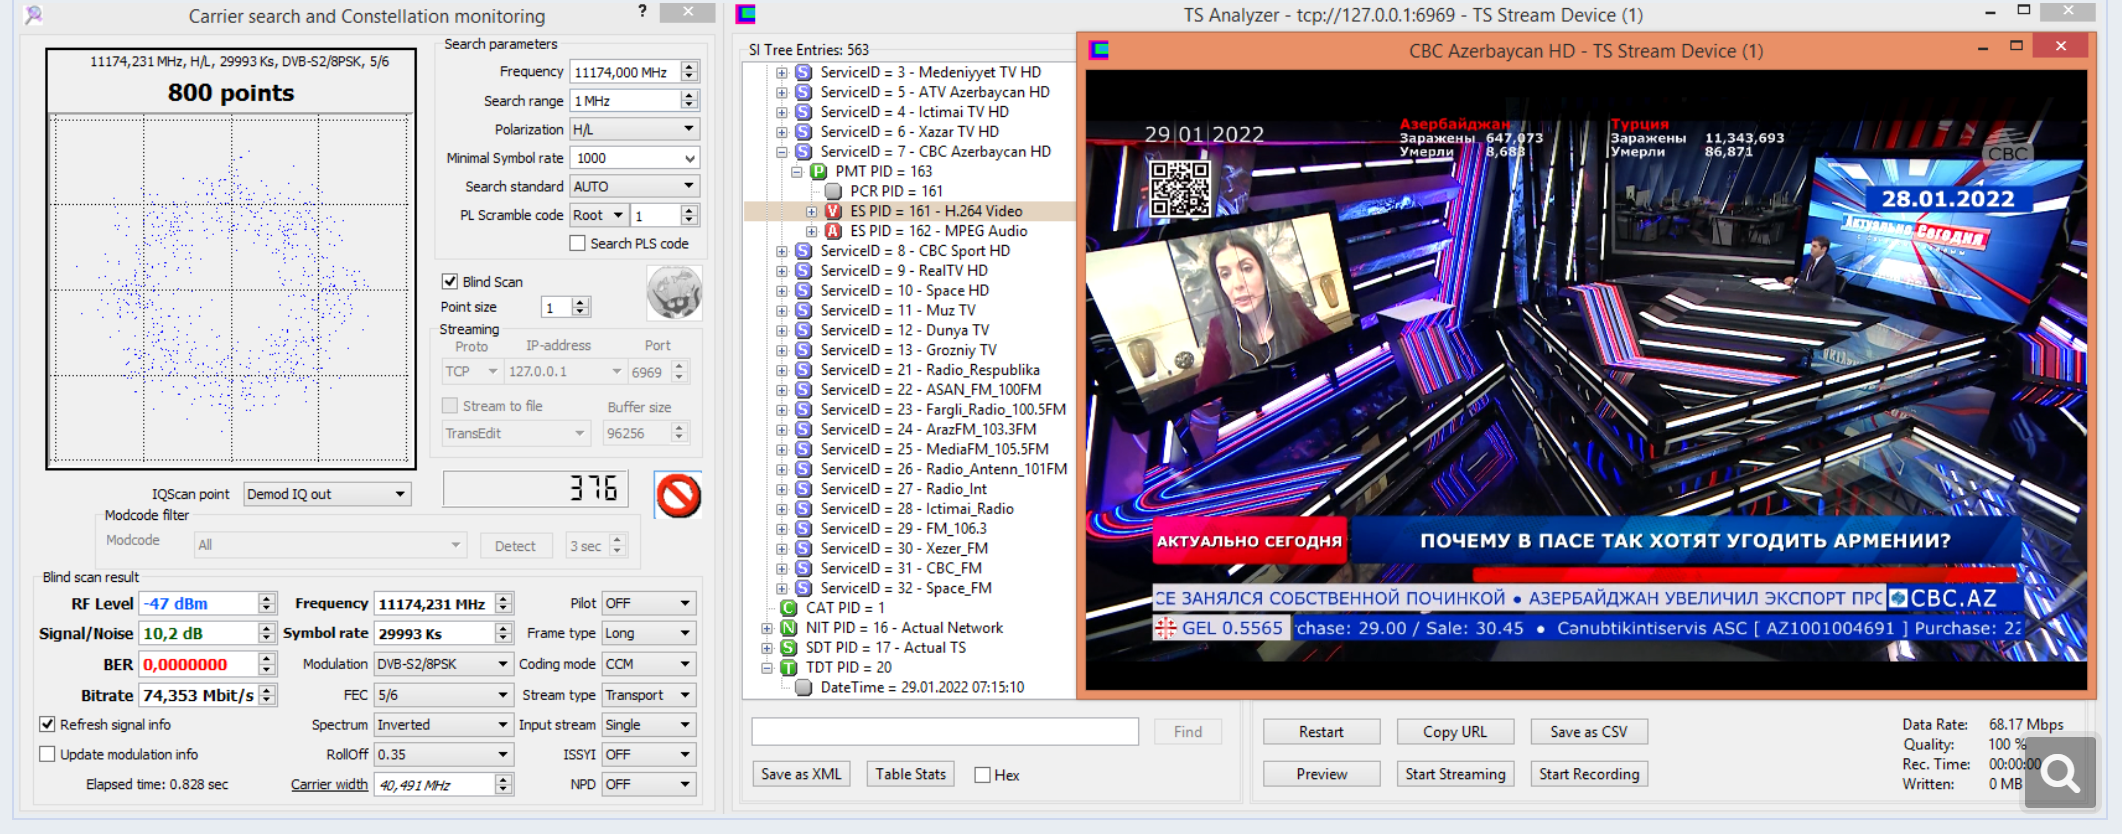Check the Hex checkbox
The width and height of the screenshot is (2122, 834).
click(983, 775)
